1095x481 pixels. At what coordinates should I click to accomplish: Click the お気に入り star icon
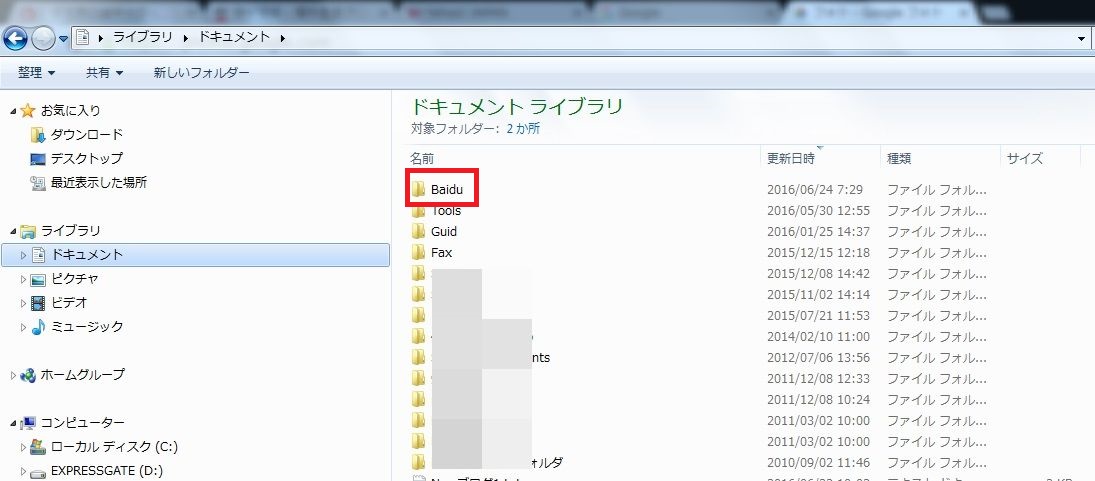click(28, 110)
